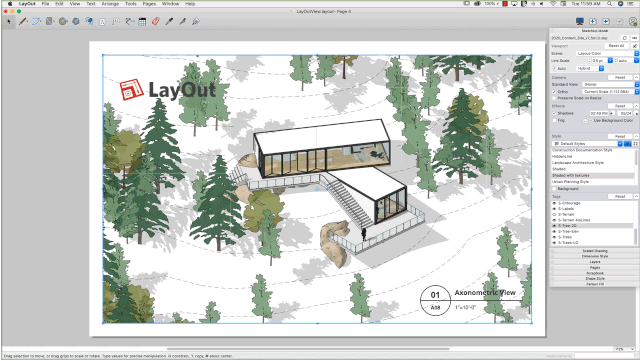This screenshot has width=640, height=361.
Task: Open the Line Scale value dropdown
Action: click(610, 60)
